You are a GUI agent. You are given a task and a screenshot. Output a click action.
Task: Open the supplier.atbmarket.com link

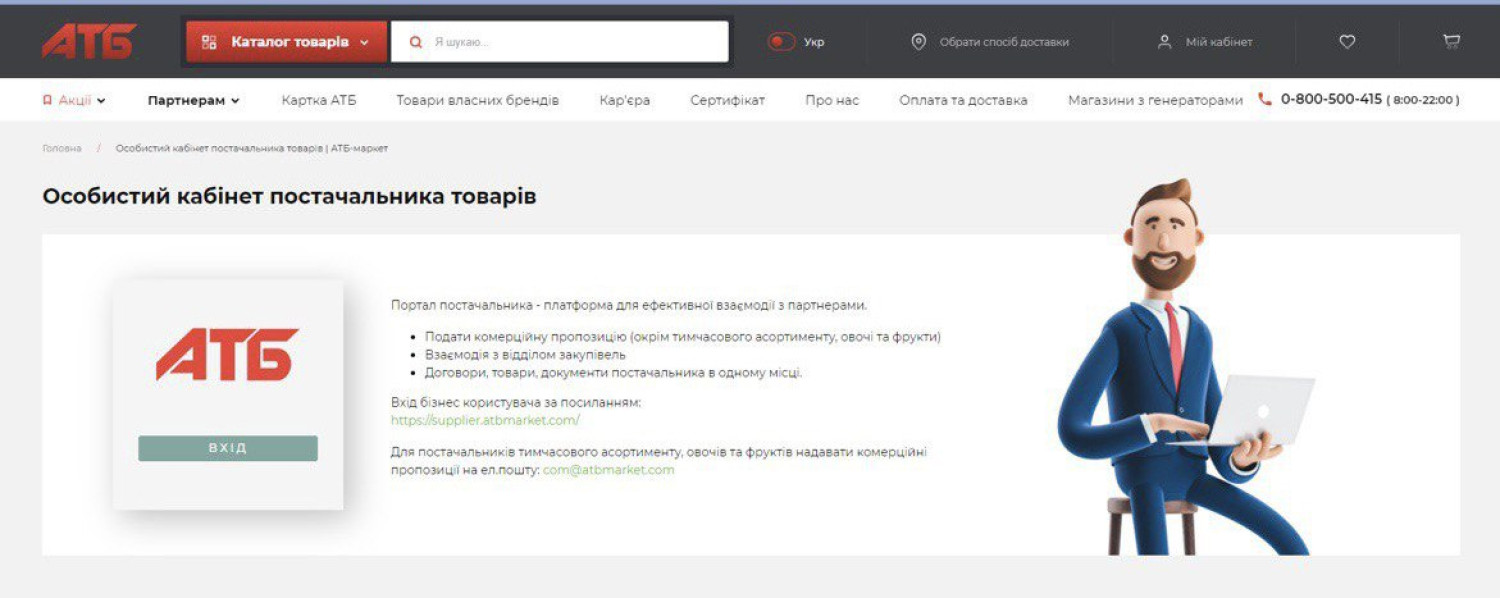click(x=485, y=421)
